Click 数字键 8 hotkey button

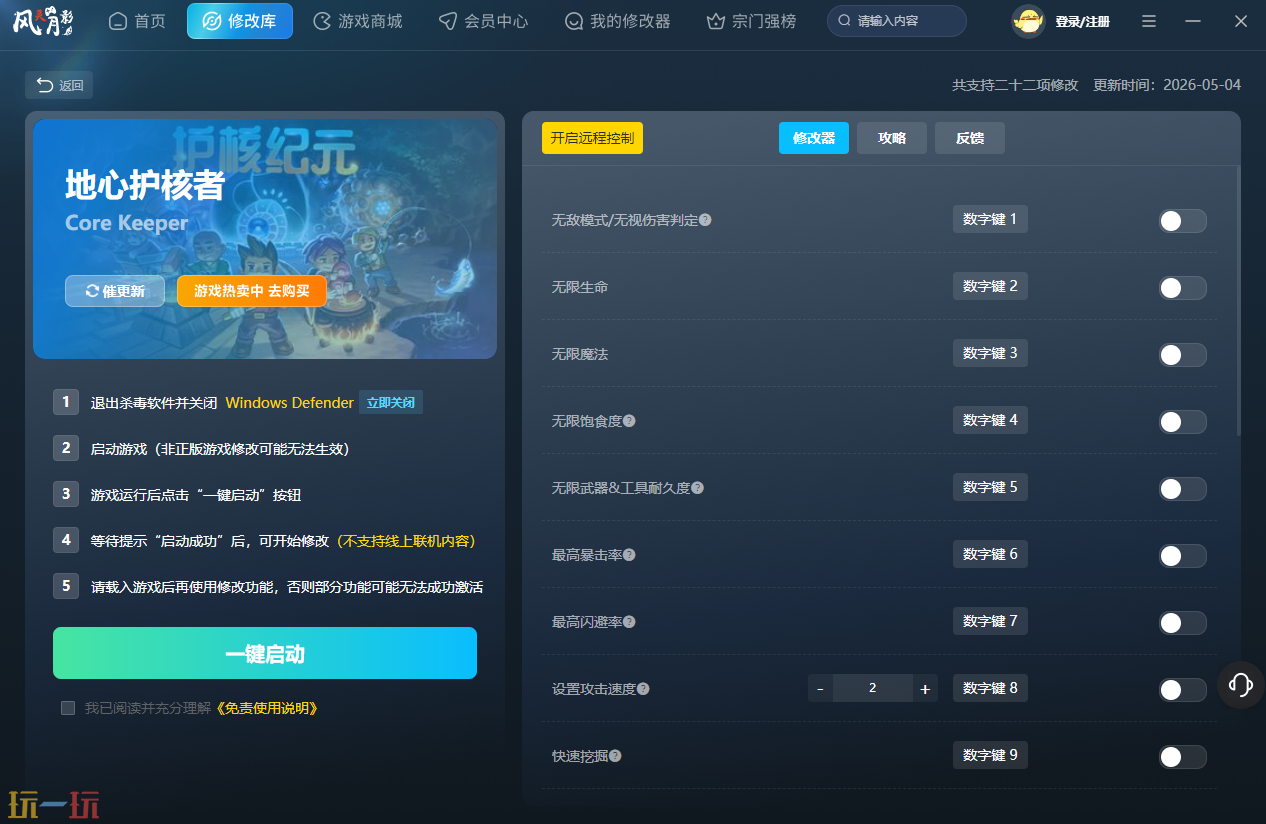tap(990, 688)
